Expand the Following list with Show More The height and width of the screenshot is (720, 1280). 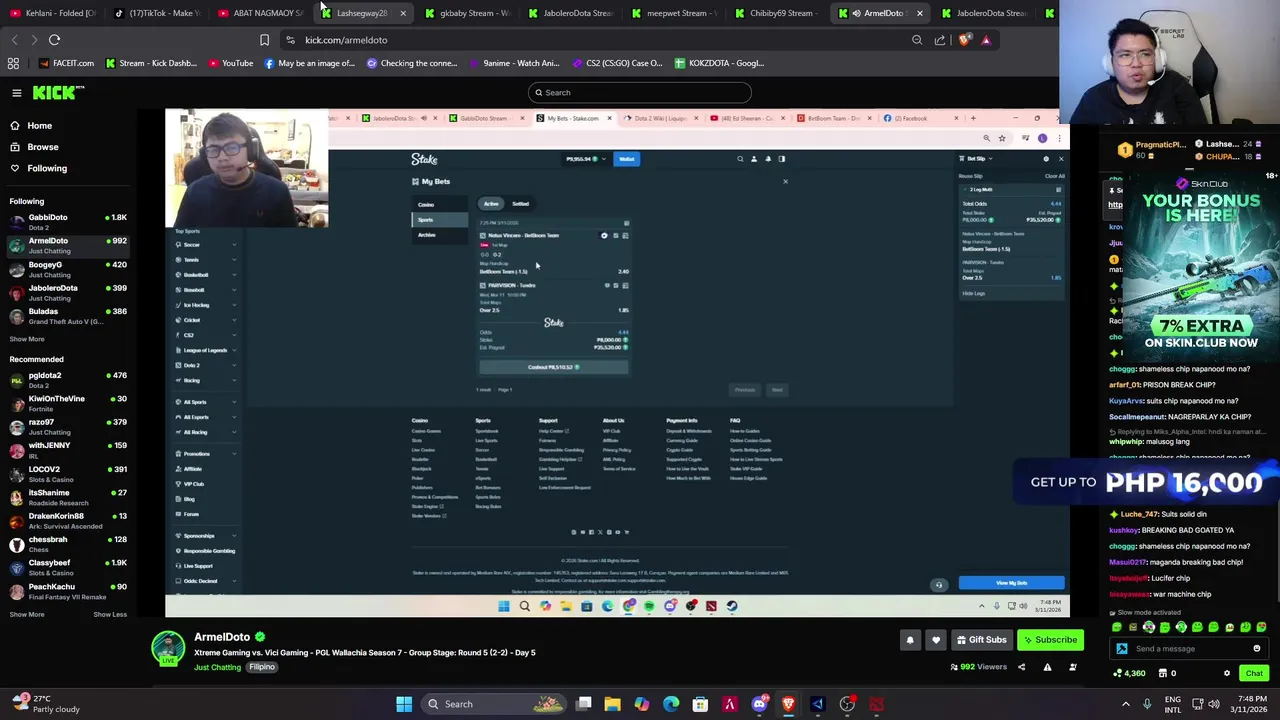(27, 339)
